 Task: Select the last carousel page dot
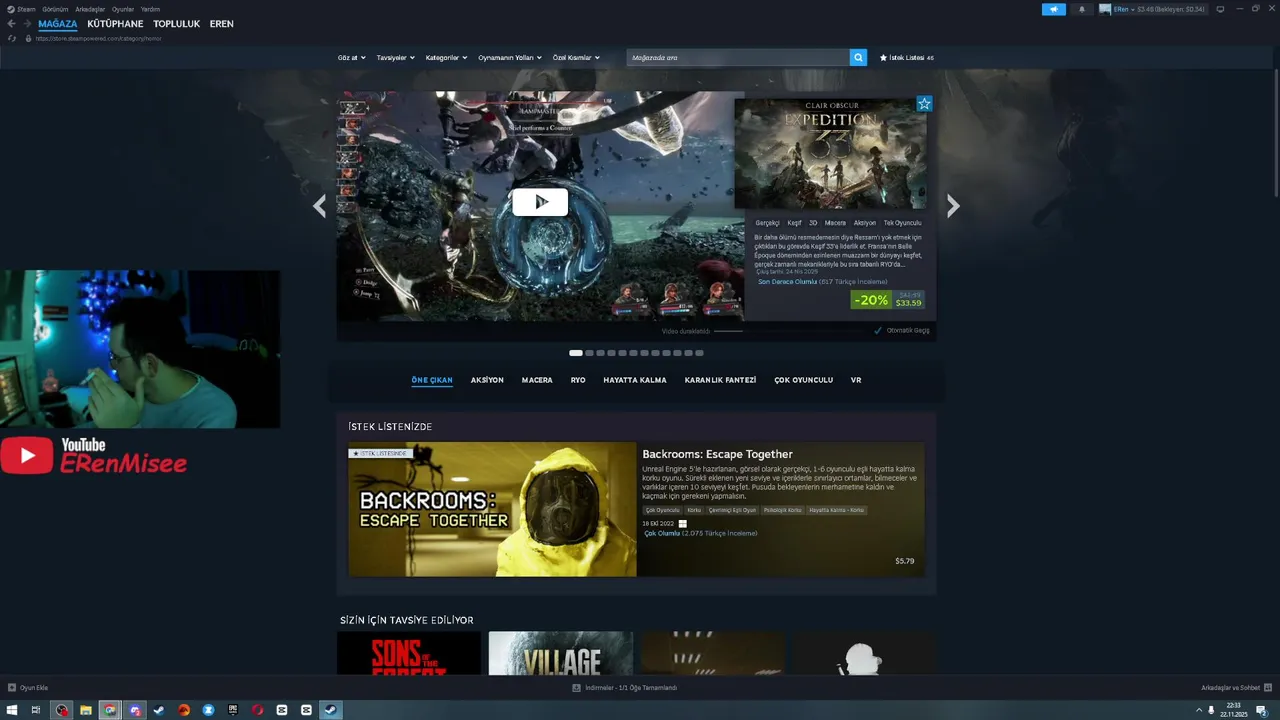click(x=699, y=353)
